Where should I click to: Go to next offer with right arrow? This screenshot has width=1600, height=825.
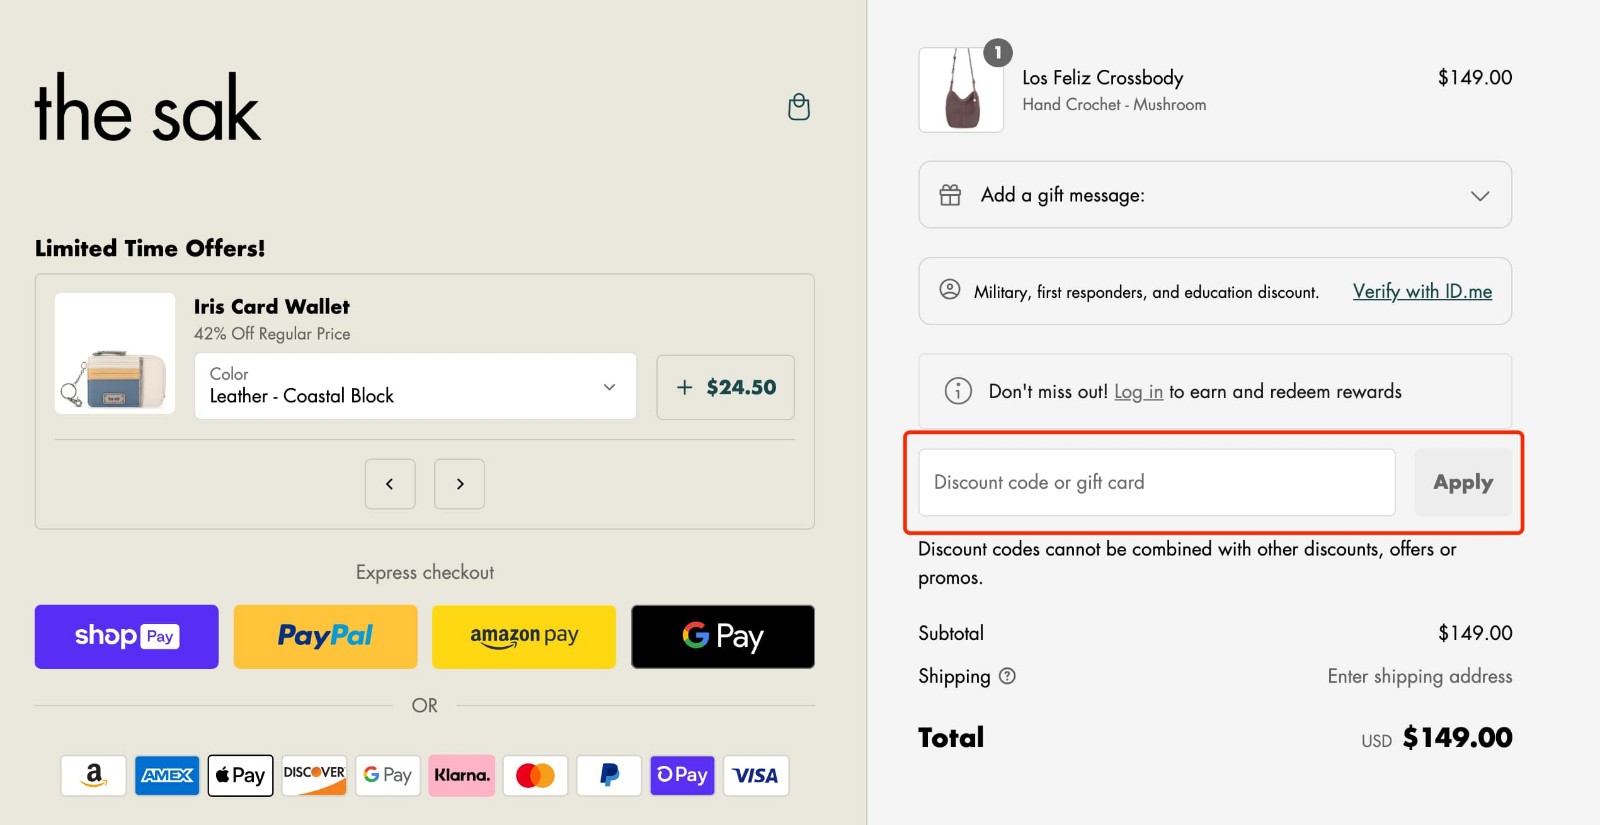click(x=460, y=484)
